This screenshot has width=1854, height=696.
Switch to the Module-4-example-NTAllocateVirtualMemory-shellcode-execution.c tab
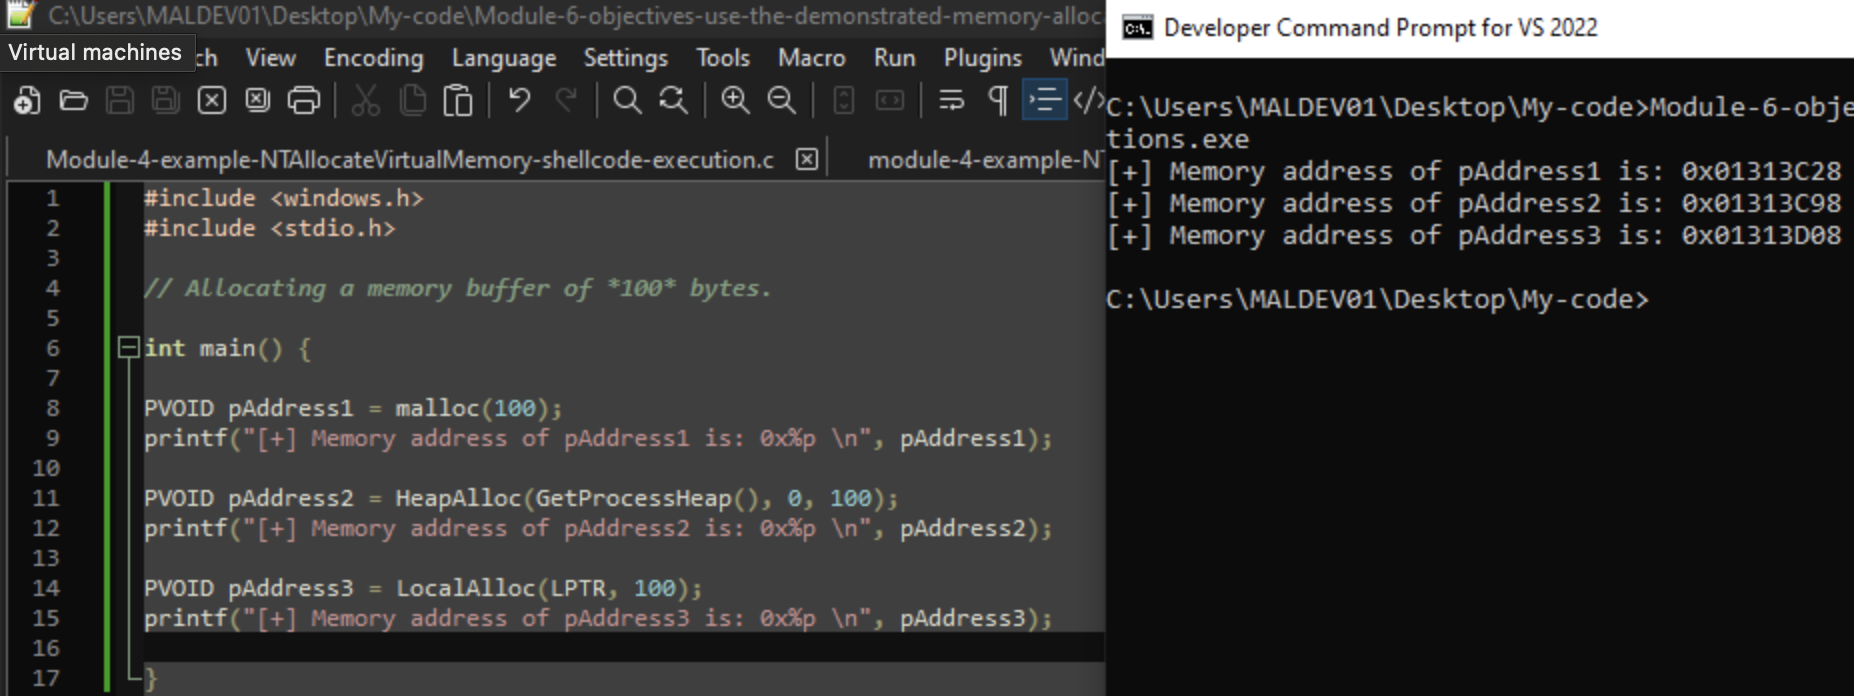(409, 160)
